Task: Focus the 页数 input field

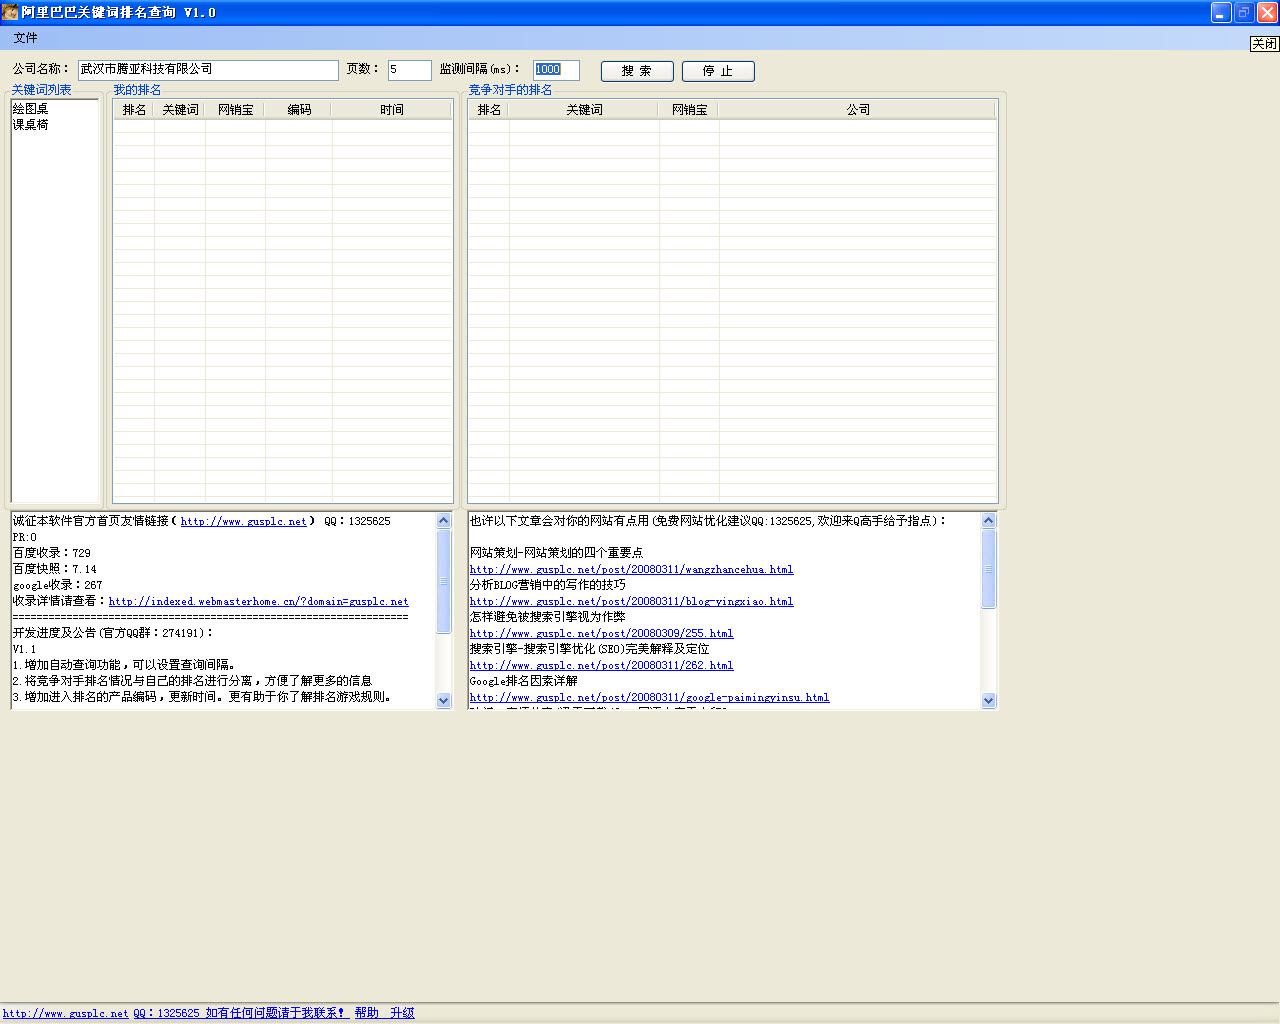Action: point(410,70)
